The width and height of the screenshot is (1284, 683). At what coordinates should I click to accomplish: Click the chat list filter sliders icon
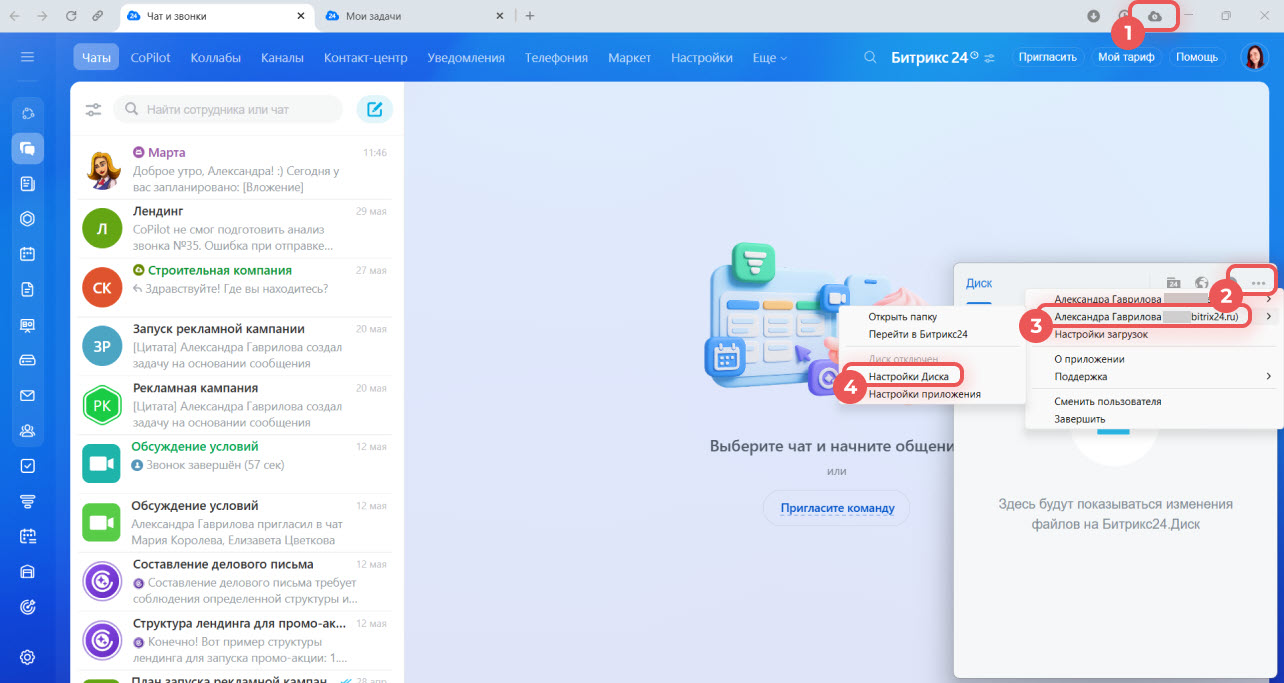(x=93, y=110)
